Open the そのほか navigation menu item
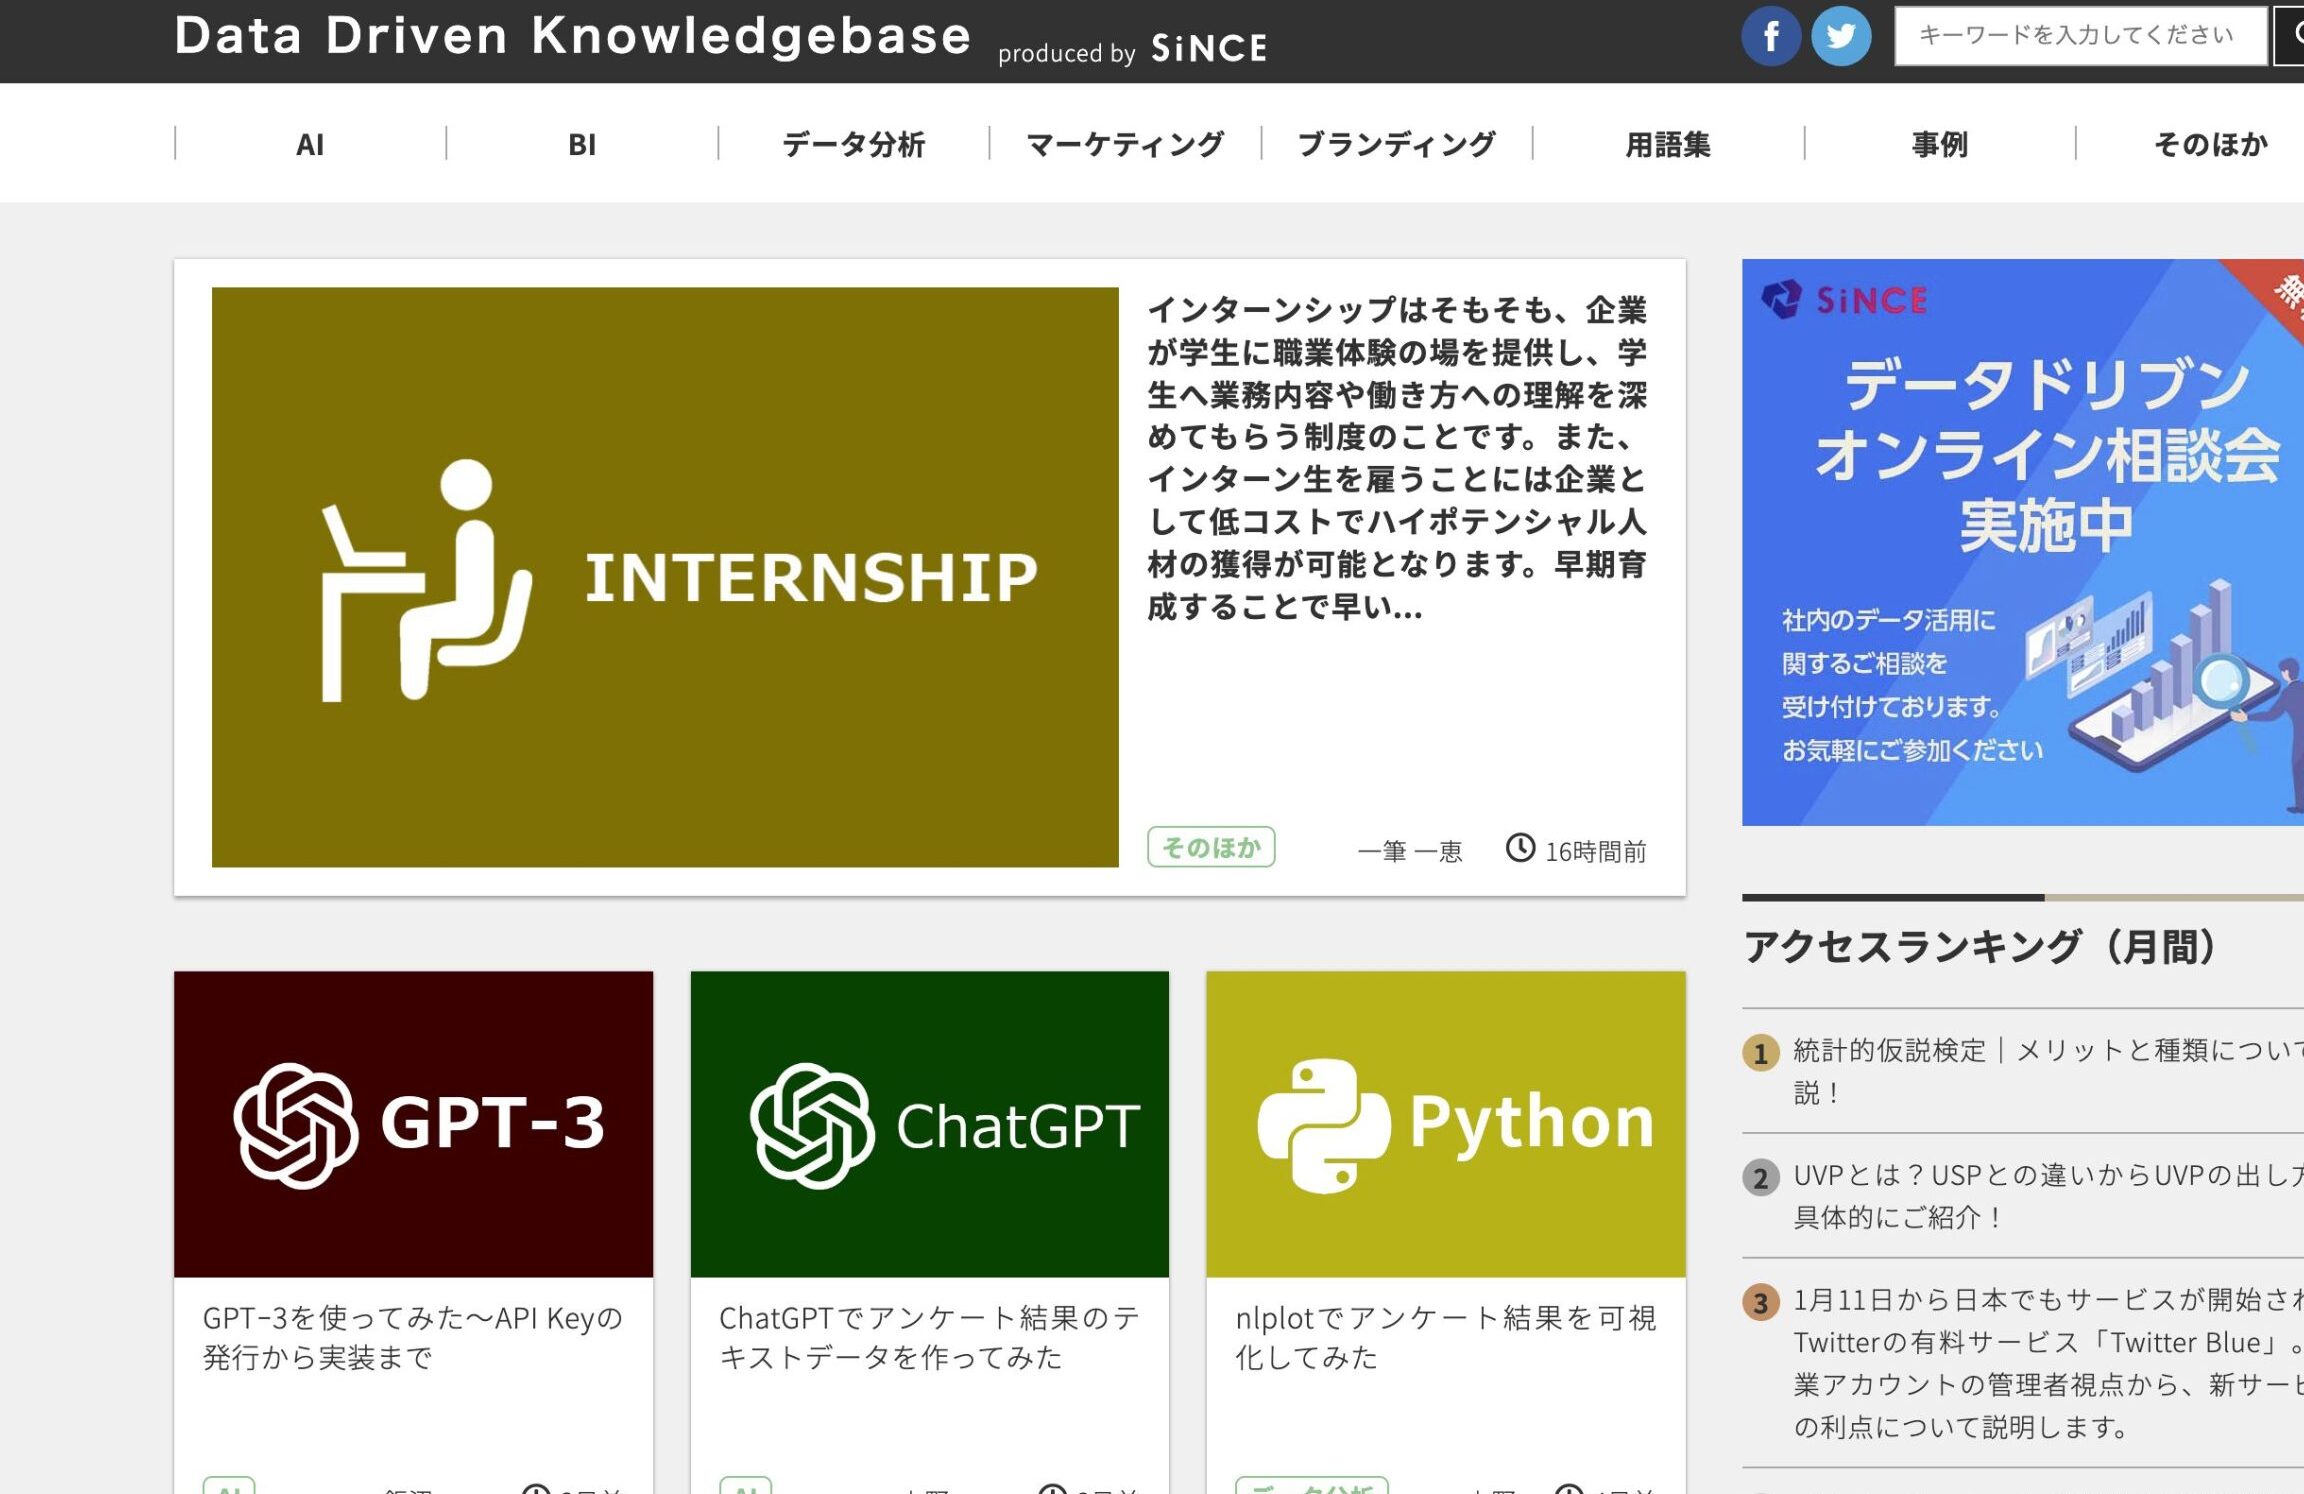This screenshot has height=1494, width=2304. 2211,144
